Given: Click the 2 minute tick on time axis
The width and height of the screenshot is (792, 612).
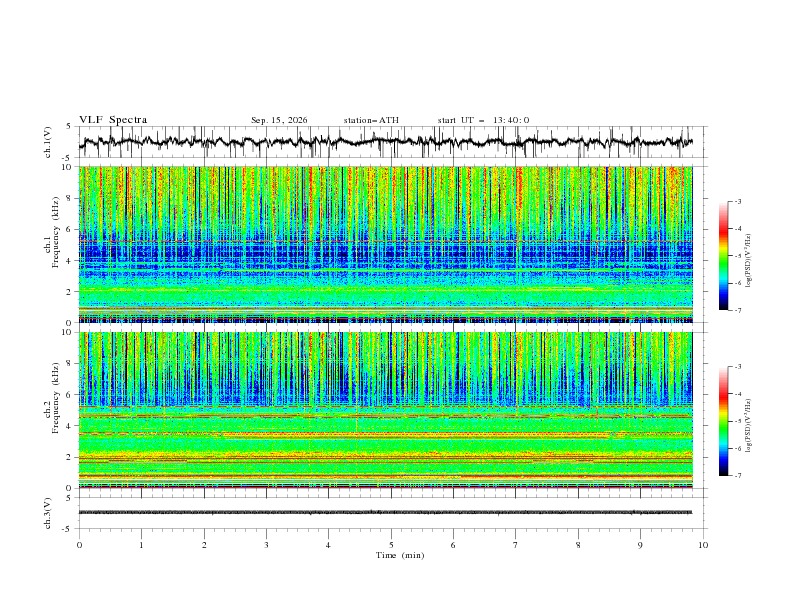Looking at the screenshot, I should tap(204, 545).
